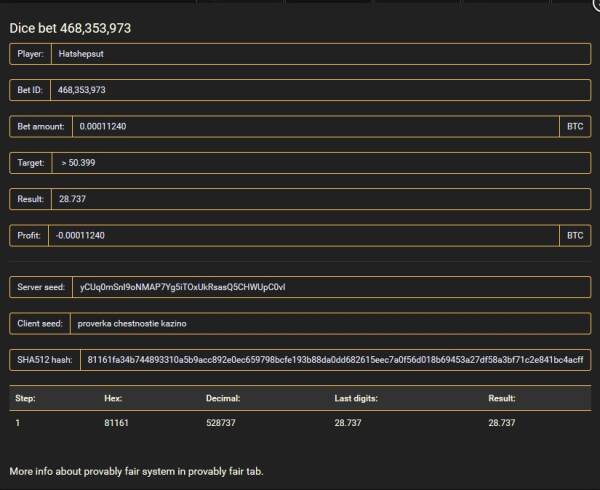Select the Bet ID value field
Screen dimensions: 600x490
pos(320,90)
